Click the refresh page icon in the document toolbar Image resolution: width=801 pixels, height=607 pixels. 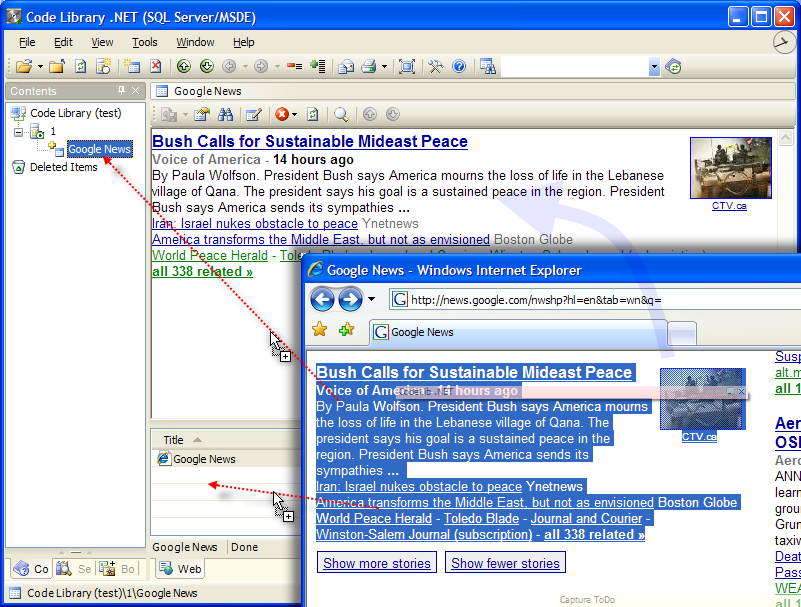(313, 114)
